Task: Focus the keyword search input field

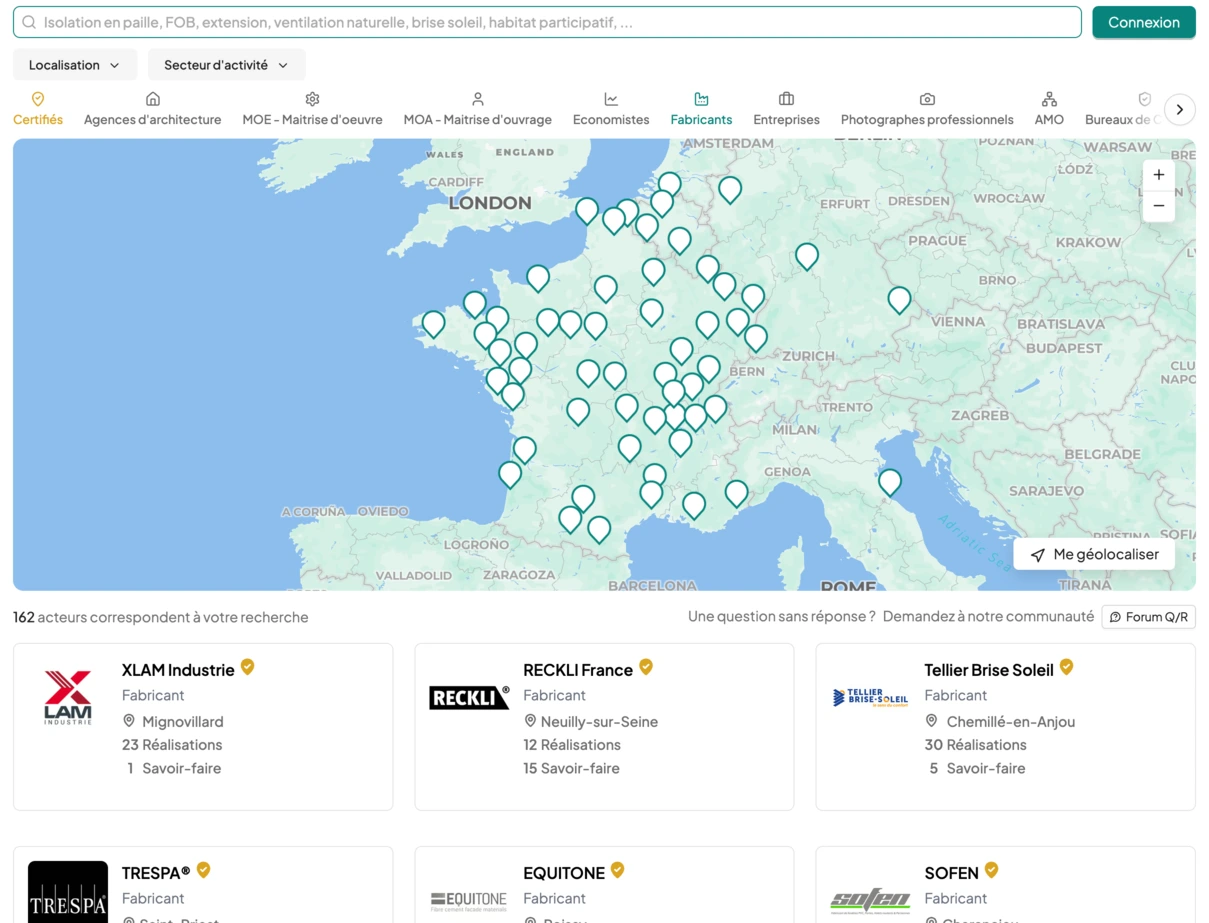Action: 547,22
